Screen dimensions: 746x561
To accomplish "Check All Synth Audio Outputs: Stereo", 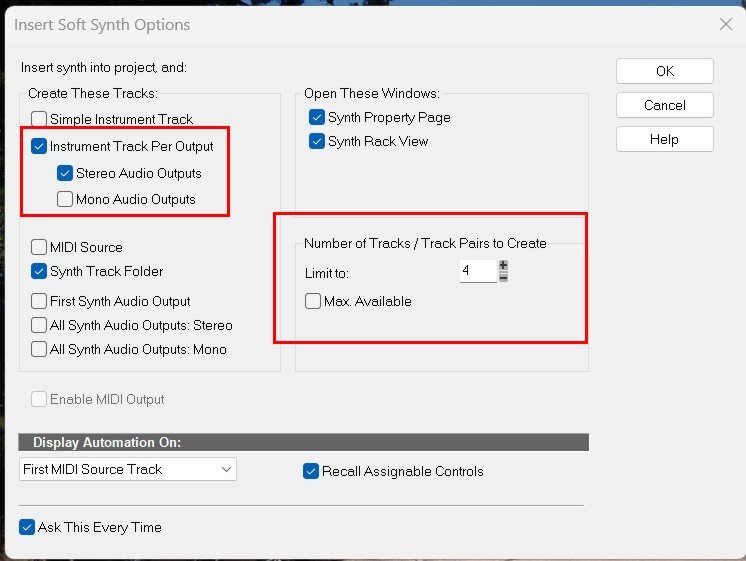I will pyautogui.click(x=40, y=325).
